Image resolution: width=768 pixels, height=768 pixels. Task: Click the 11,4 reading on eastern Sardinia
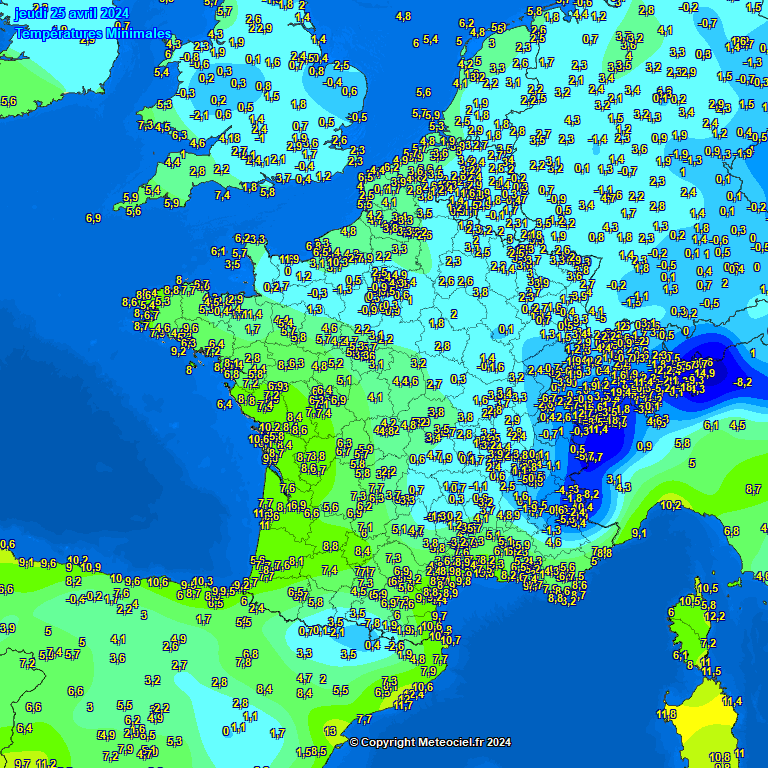point(733,702)
